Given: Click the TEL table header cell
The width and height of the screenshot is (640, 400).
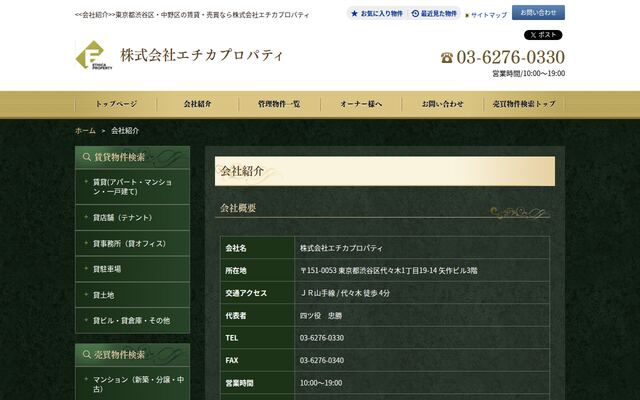Looking at the screenshot, I should 258,338.
